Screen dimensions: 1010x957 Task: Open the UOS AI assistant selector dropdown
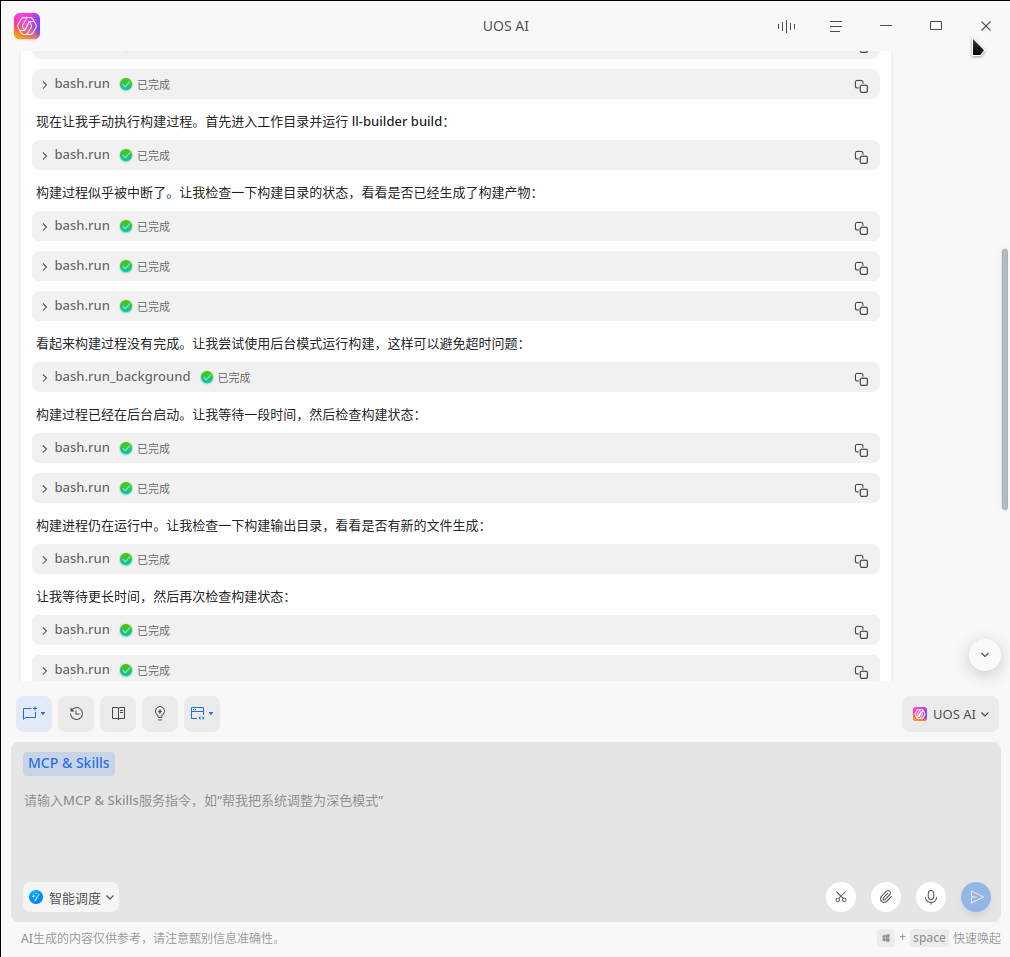[950, 714]
